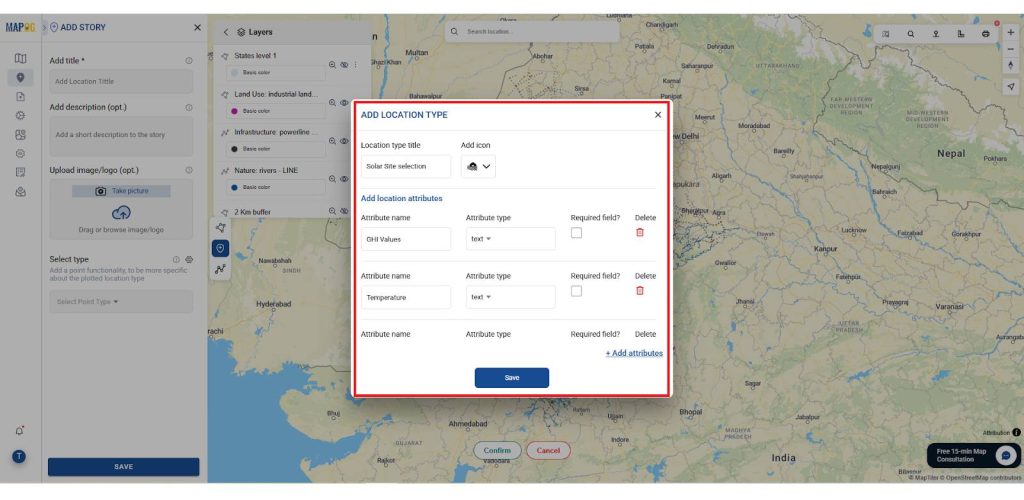The width and height of the screenshot is (1024, 500).
Task: Close the ADD STORY panel
Action: click(x=197, y=27)
